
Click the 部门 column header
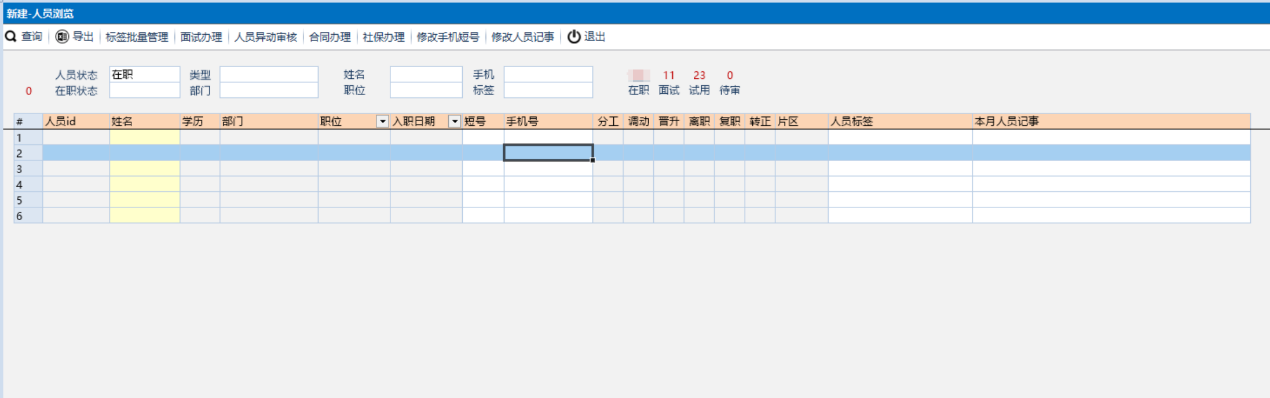[x=269, y=121]
